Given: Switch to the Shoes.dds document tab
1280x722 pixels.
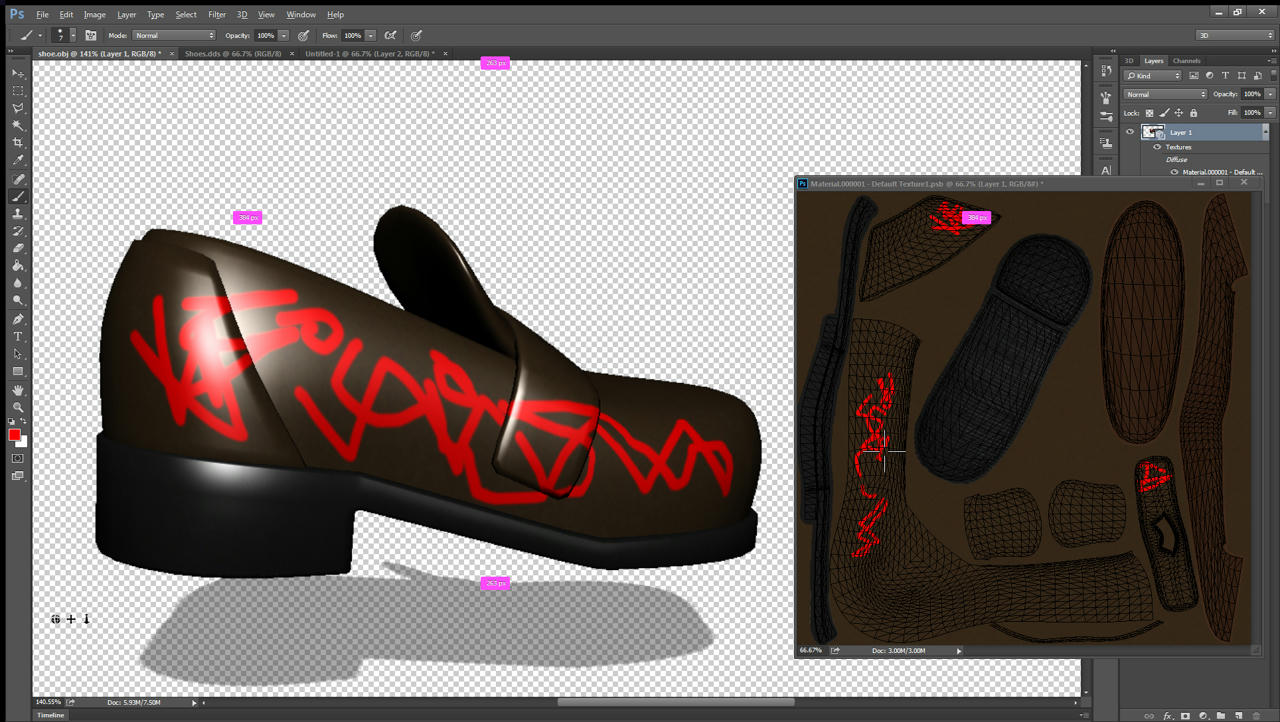Looking at the screenshot, I should point(233,53).
